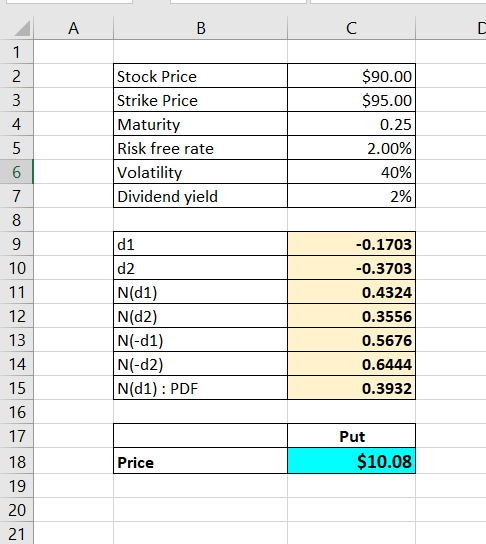The height and width of the screenshot is (544, 486).
Task: Click the N(-d2) label cell
Action: pyautogui.click(x=201, y=364)
